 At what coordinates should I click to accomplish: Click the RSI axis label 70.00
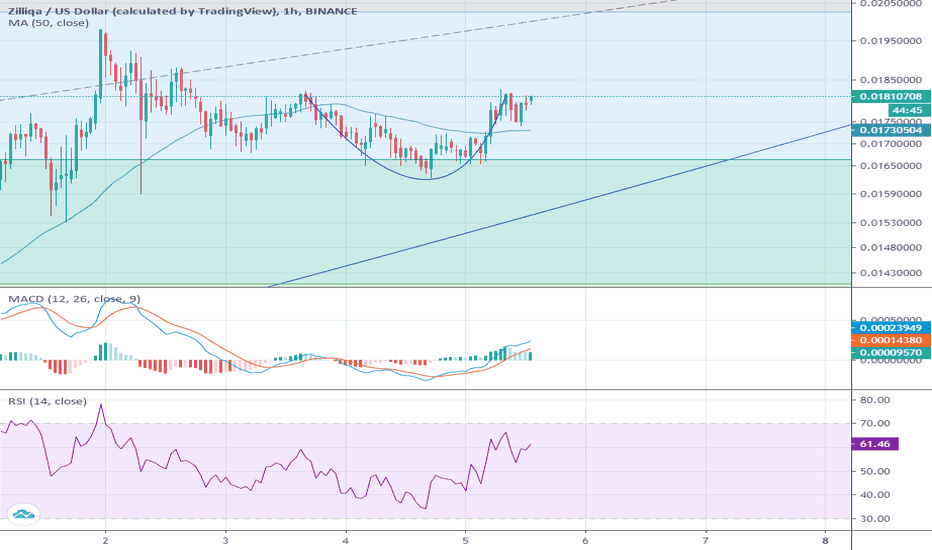coord(875,423)
